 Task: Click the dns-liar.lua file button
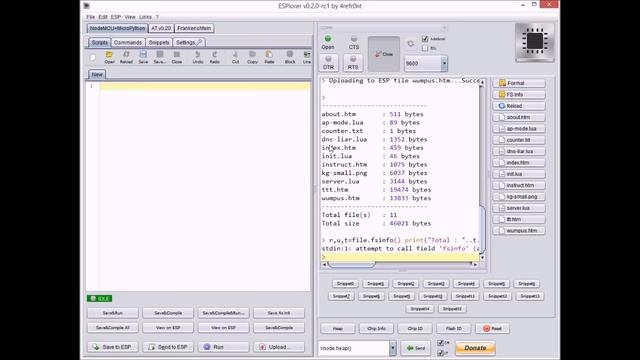[519, 151]
